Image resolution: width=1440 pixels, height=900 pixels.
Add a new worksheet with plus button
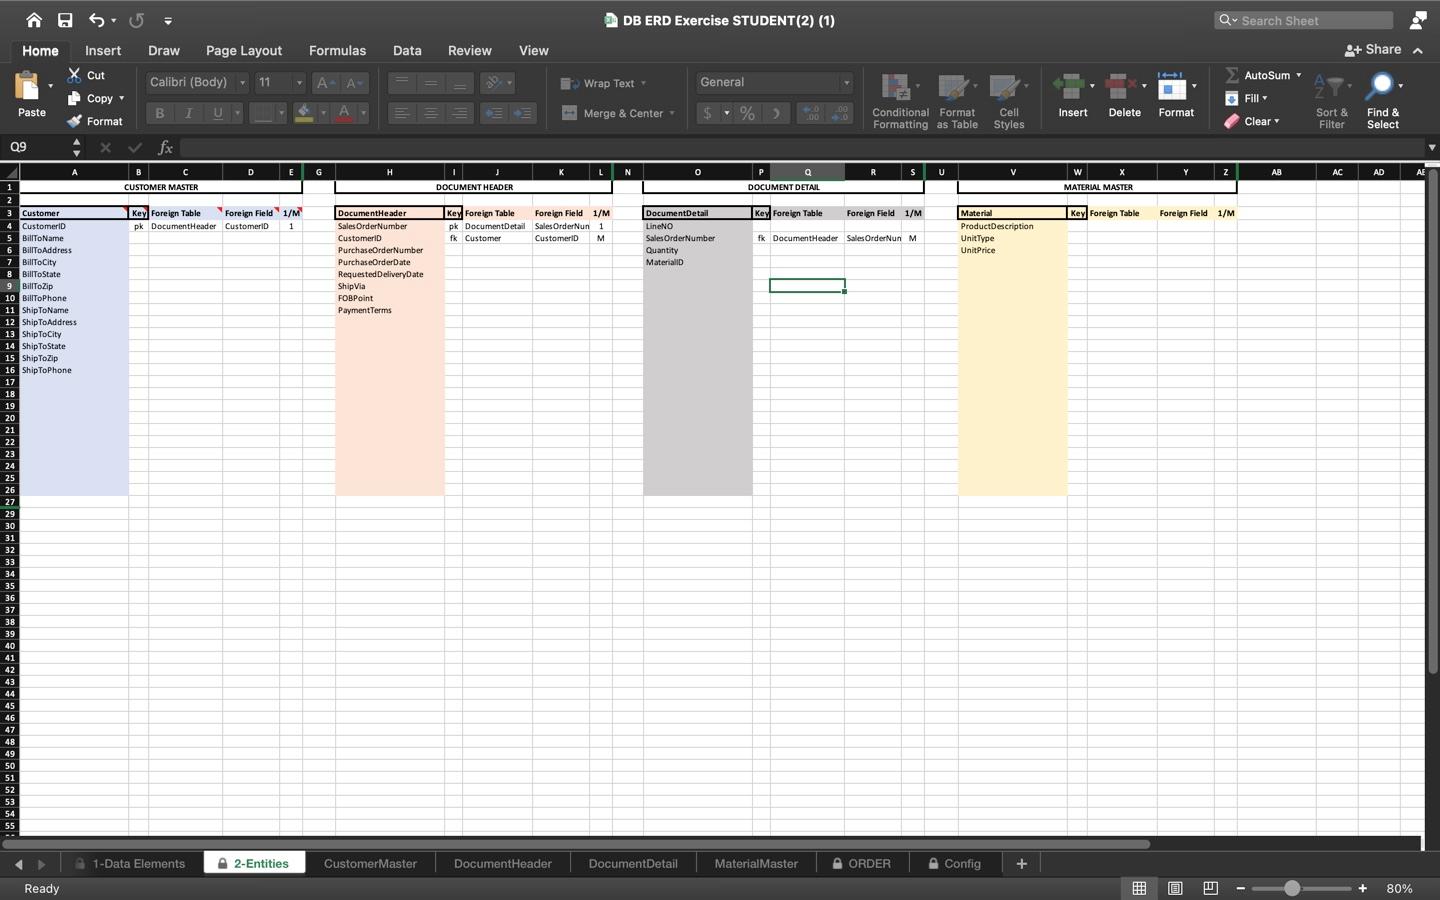coord(1021,863)
